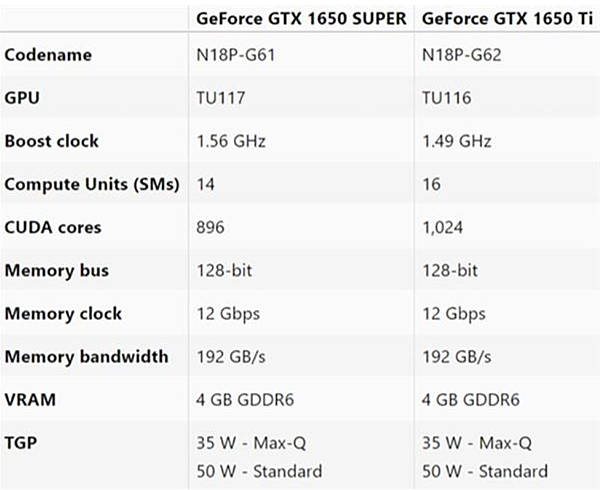Click 50 W - Standard under GTX 1650 Ti
This screenshot has height=490, width=600.
[485, 471]
